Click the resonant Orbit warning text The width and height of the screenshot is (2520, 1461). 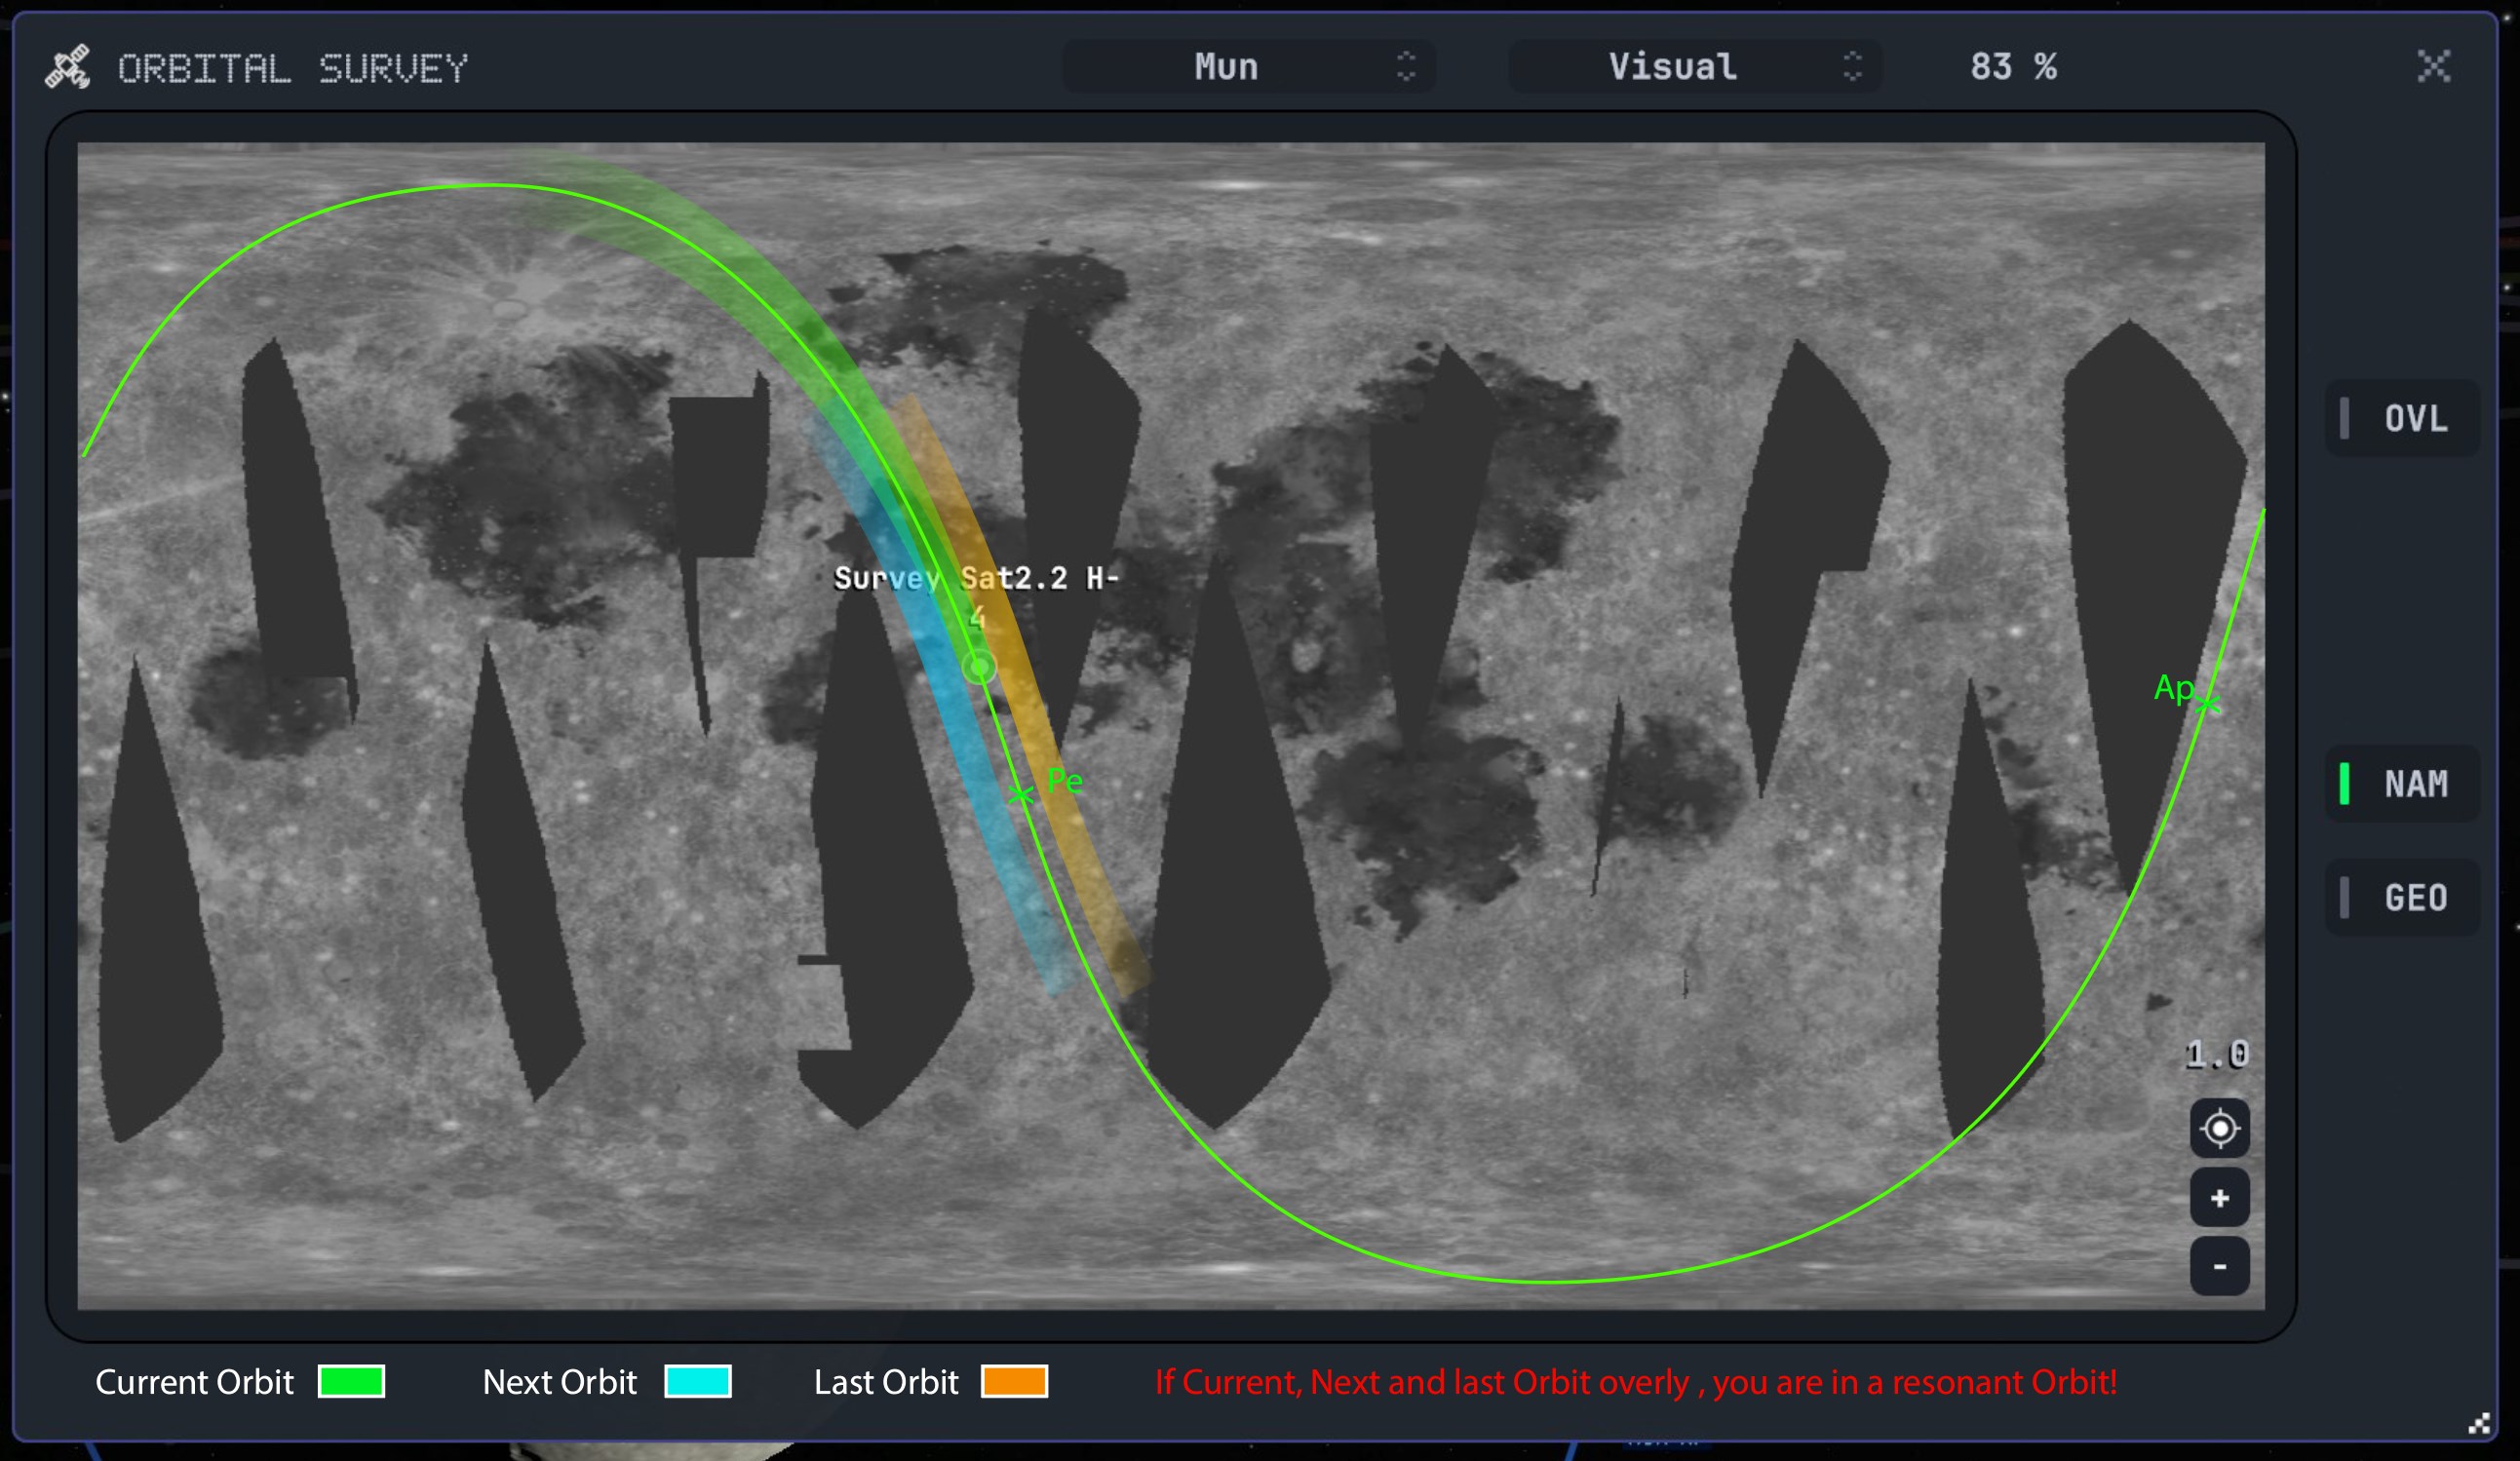[x=1636, y=1382]
